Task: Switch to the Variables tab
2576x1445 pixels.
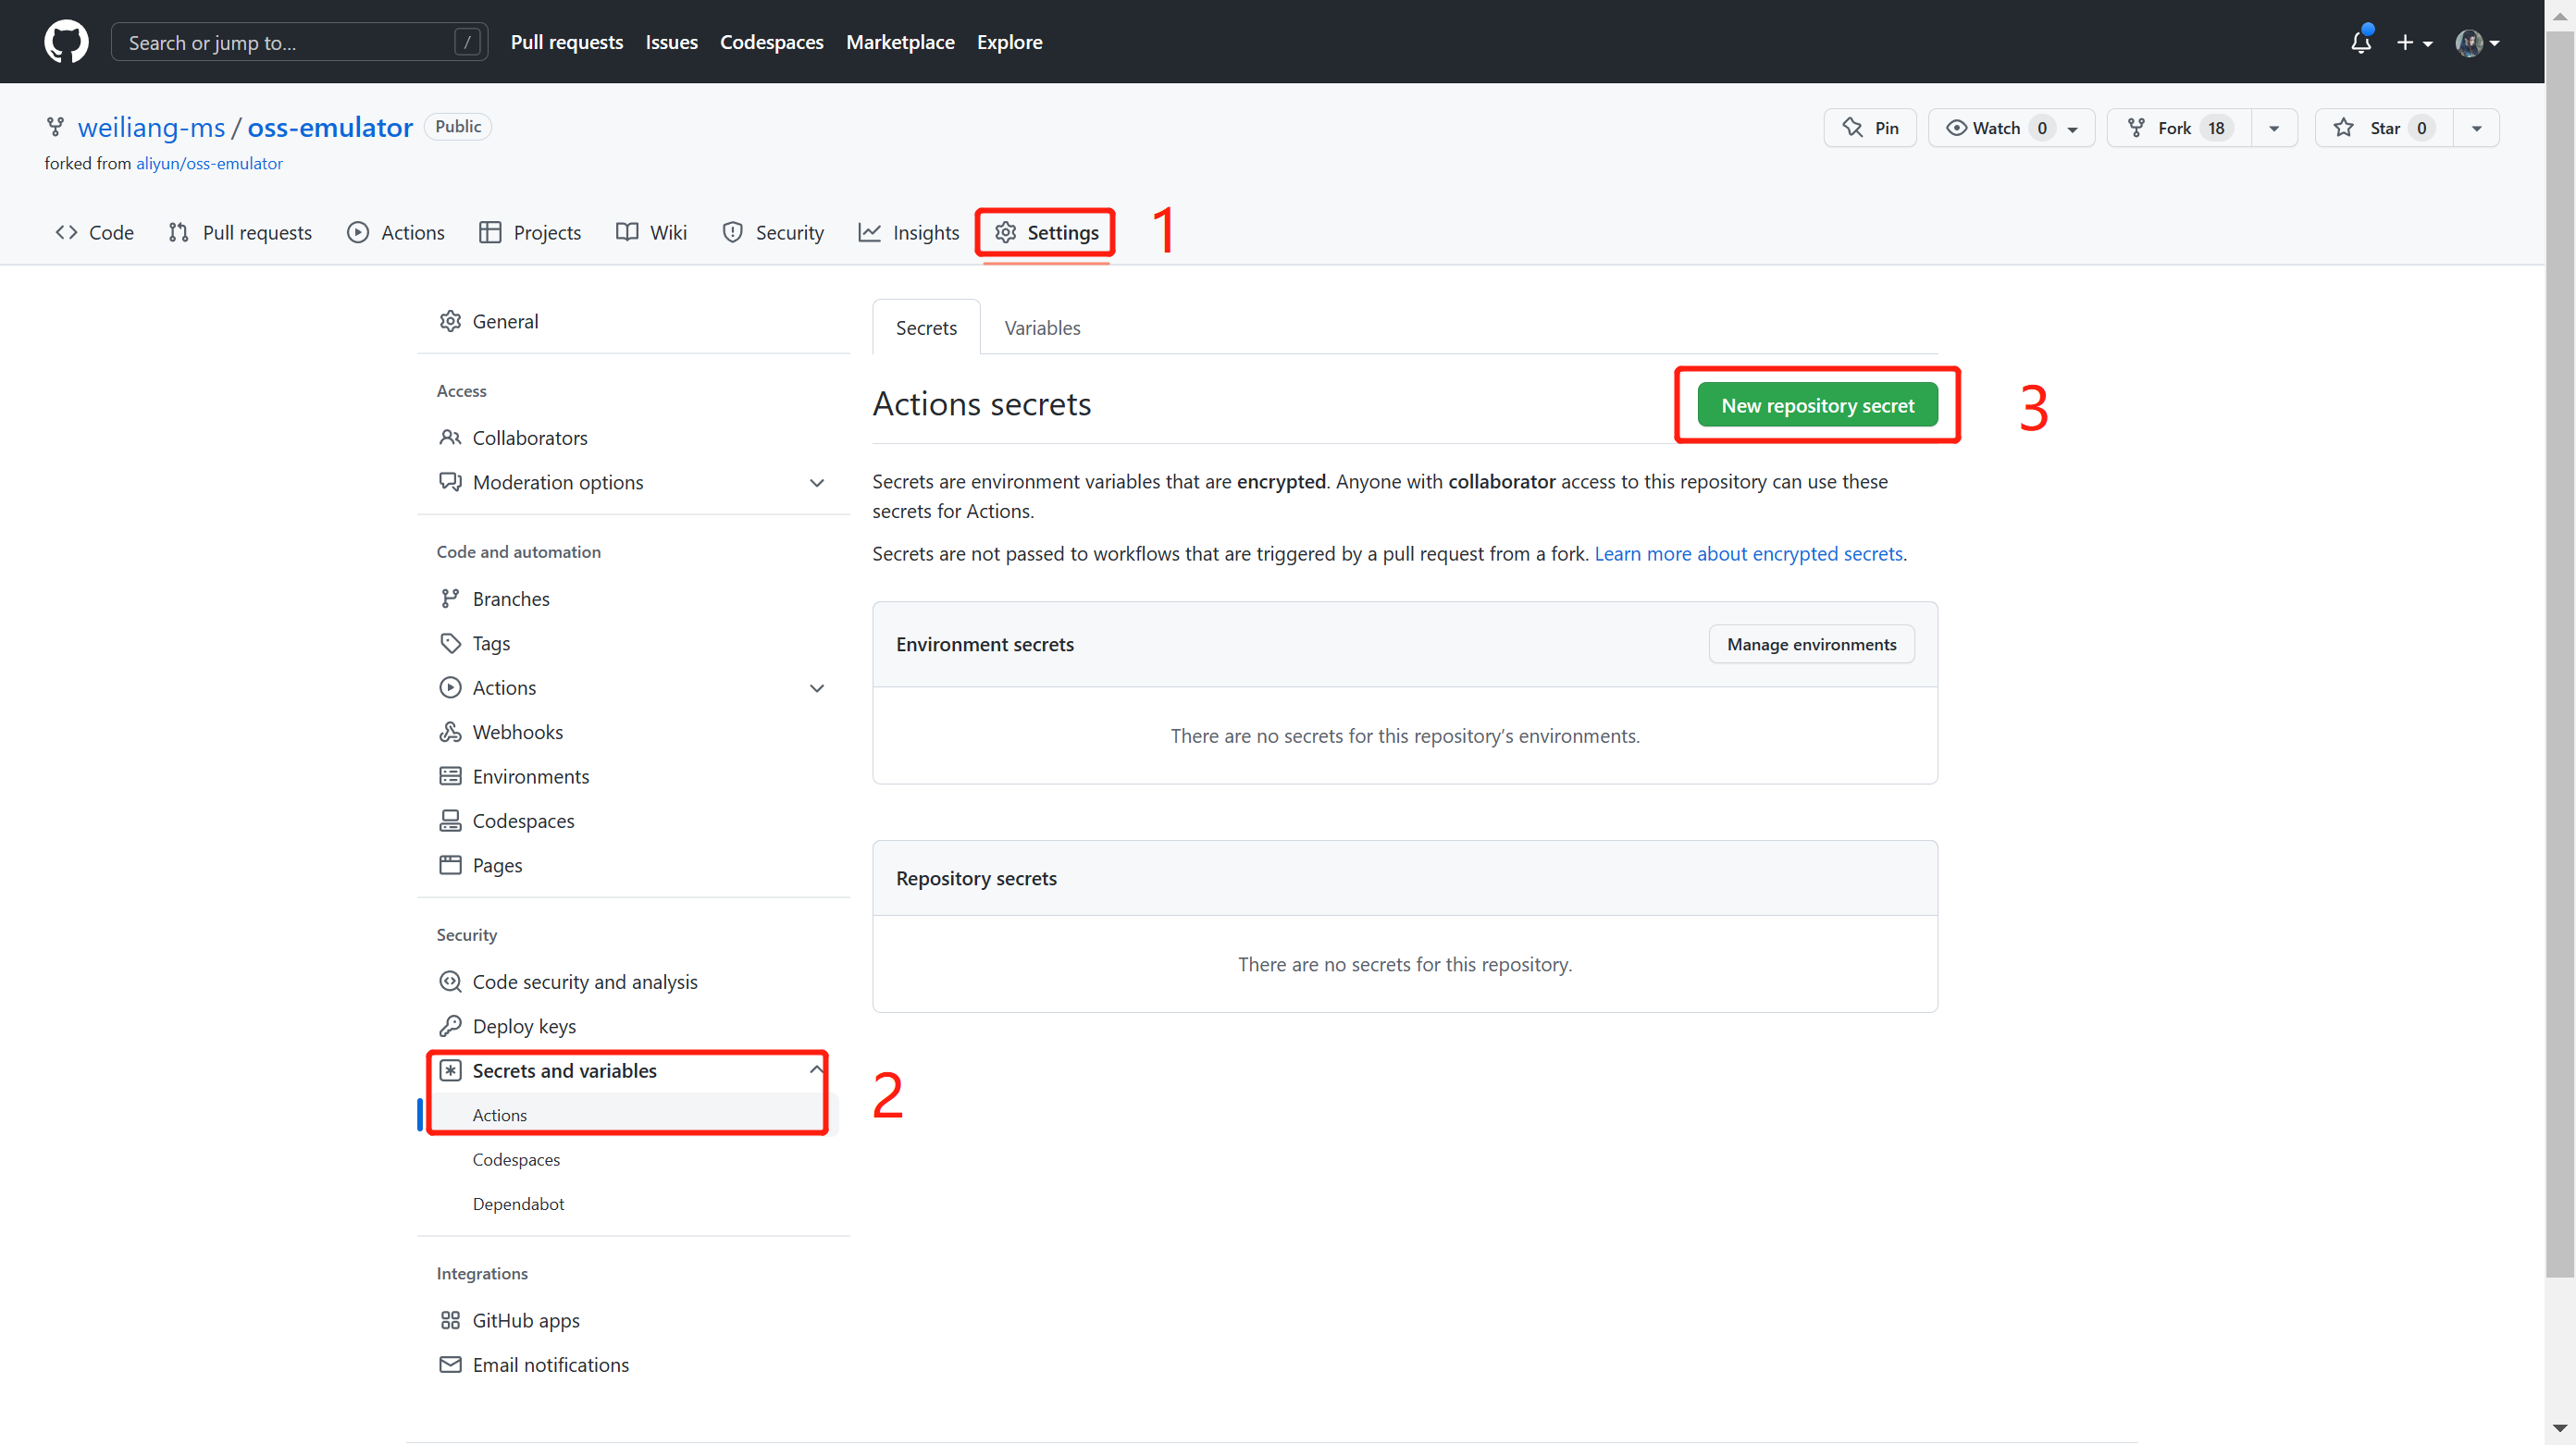Action: [x=1041, y=328]
